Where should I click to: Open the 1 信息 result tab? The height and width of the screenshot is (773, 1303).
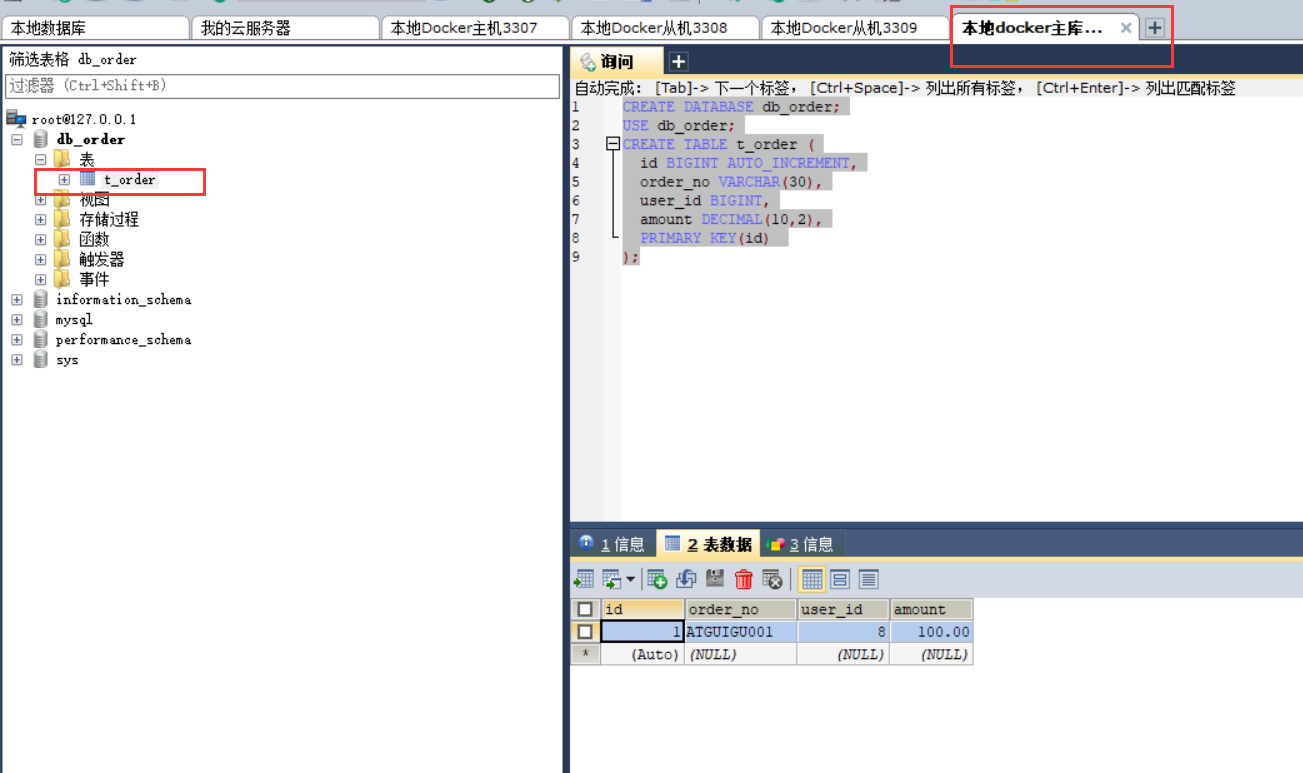[x=612, y=544]
